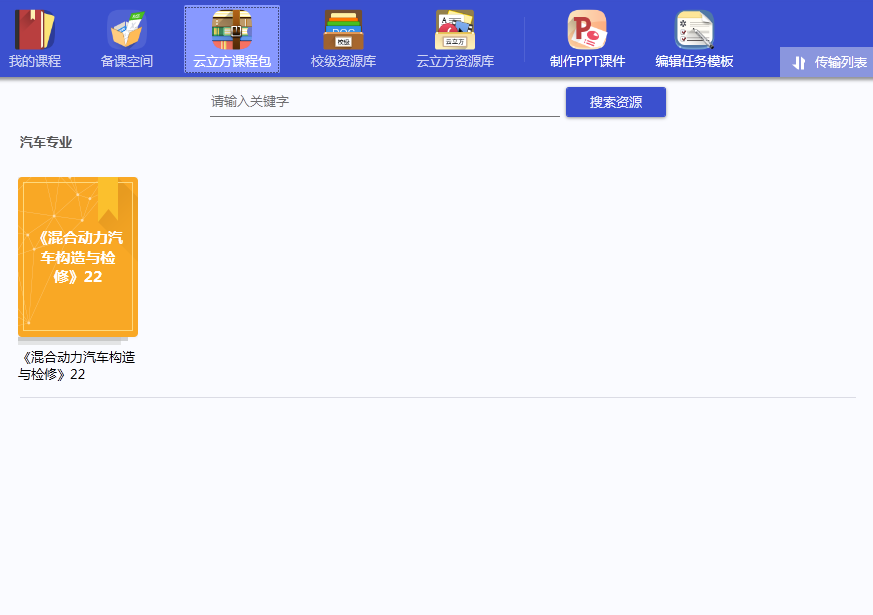Open the 编辑任务模板 checklist icon
The width and height of the screenshot is (873, 615).
coord(694,29)
